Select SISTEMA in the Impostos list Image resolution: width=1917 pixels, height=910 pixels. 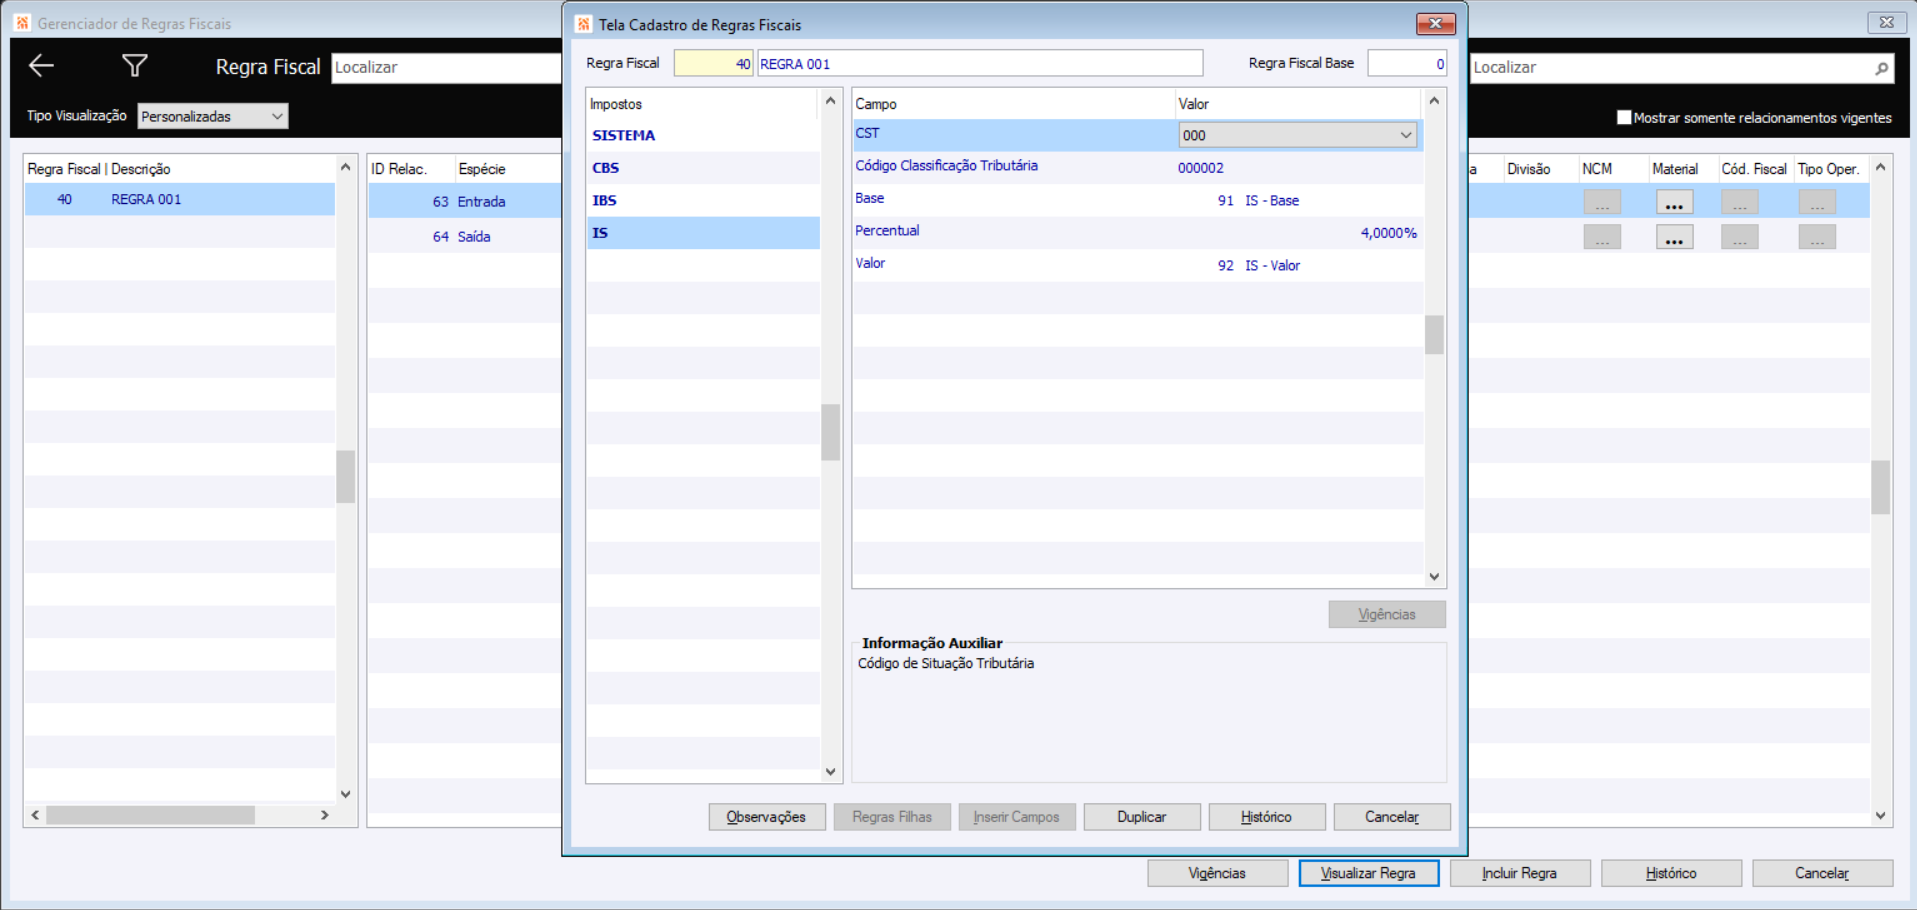[x=703, y=135]
